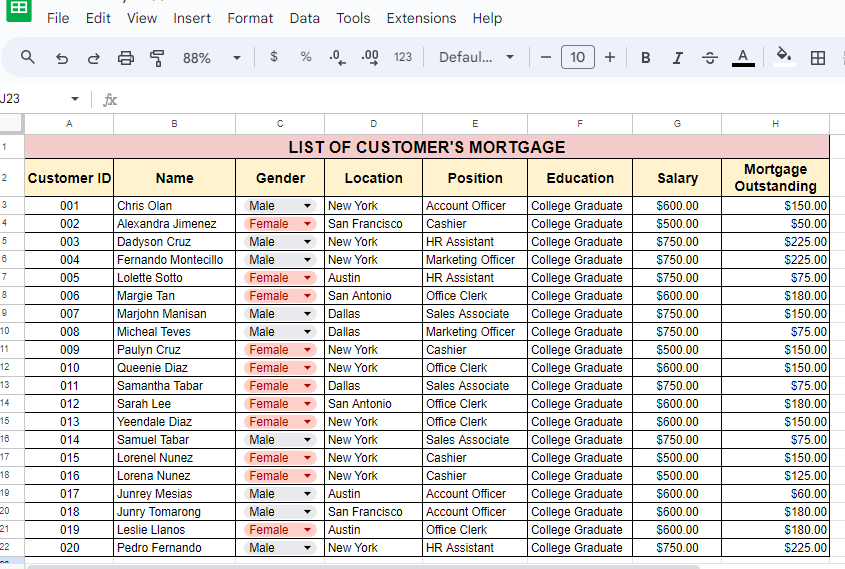This screenshot has height=569, width=845.
Task: Open the View menu
Action: [x=142, y=18]
